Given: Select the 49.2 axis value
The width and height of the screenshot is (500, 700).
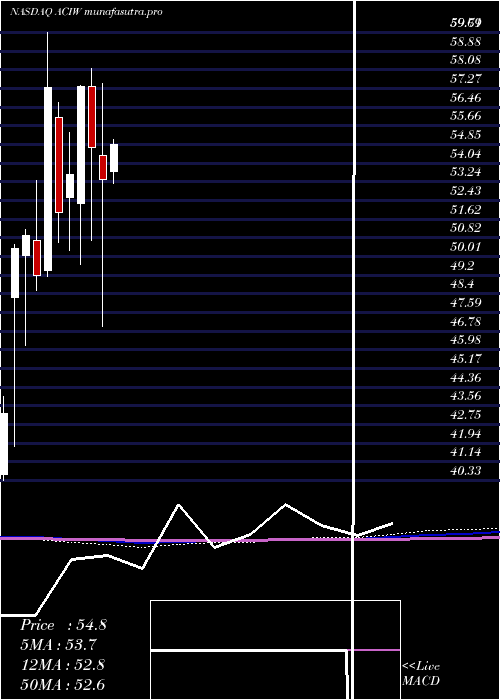Looking at the screenshot, I should pyautogui.click(x=463, y=266).
